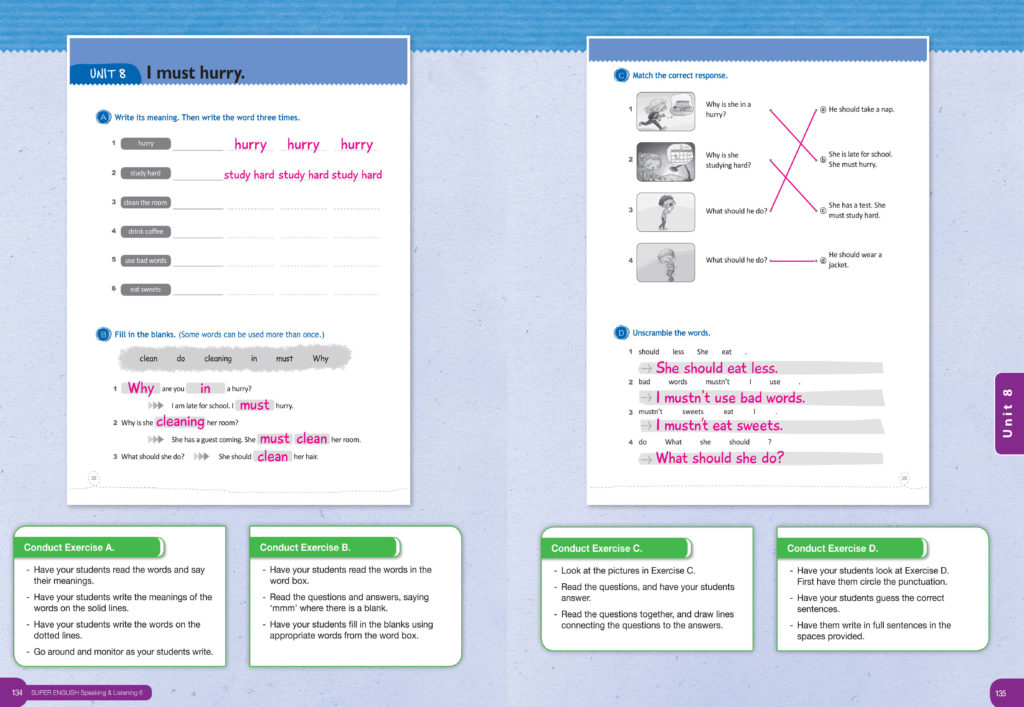This screenshot has width=1024, height=707.
Task: Click the circled C icon beside 'Match the correct response'
Action: [x=620, y=76]
